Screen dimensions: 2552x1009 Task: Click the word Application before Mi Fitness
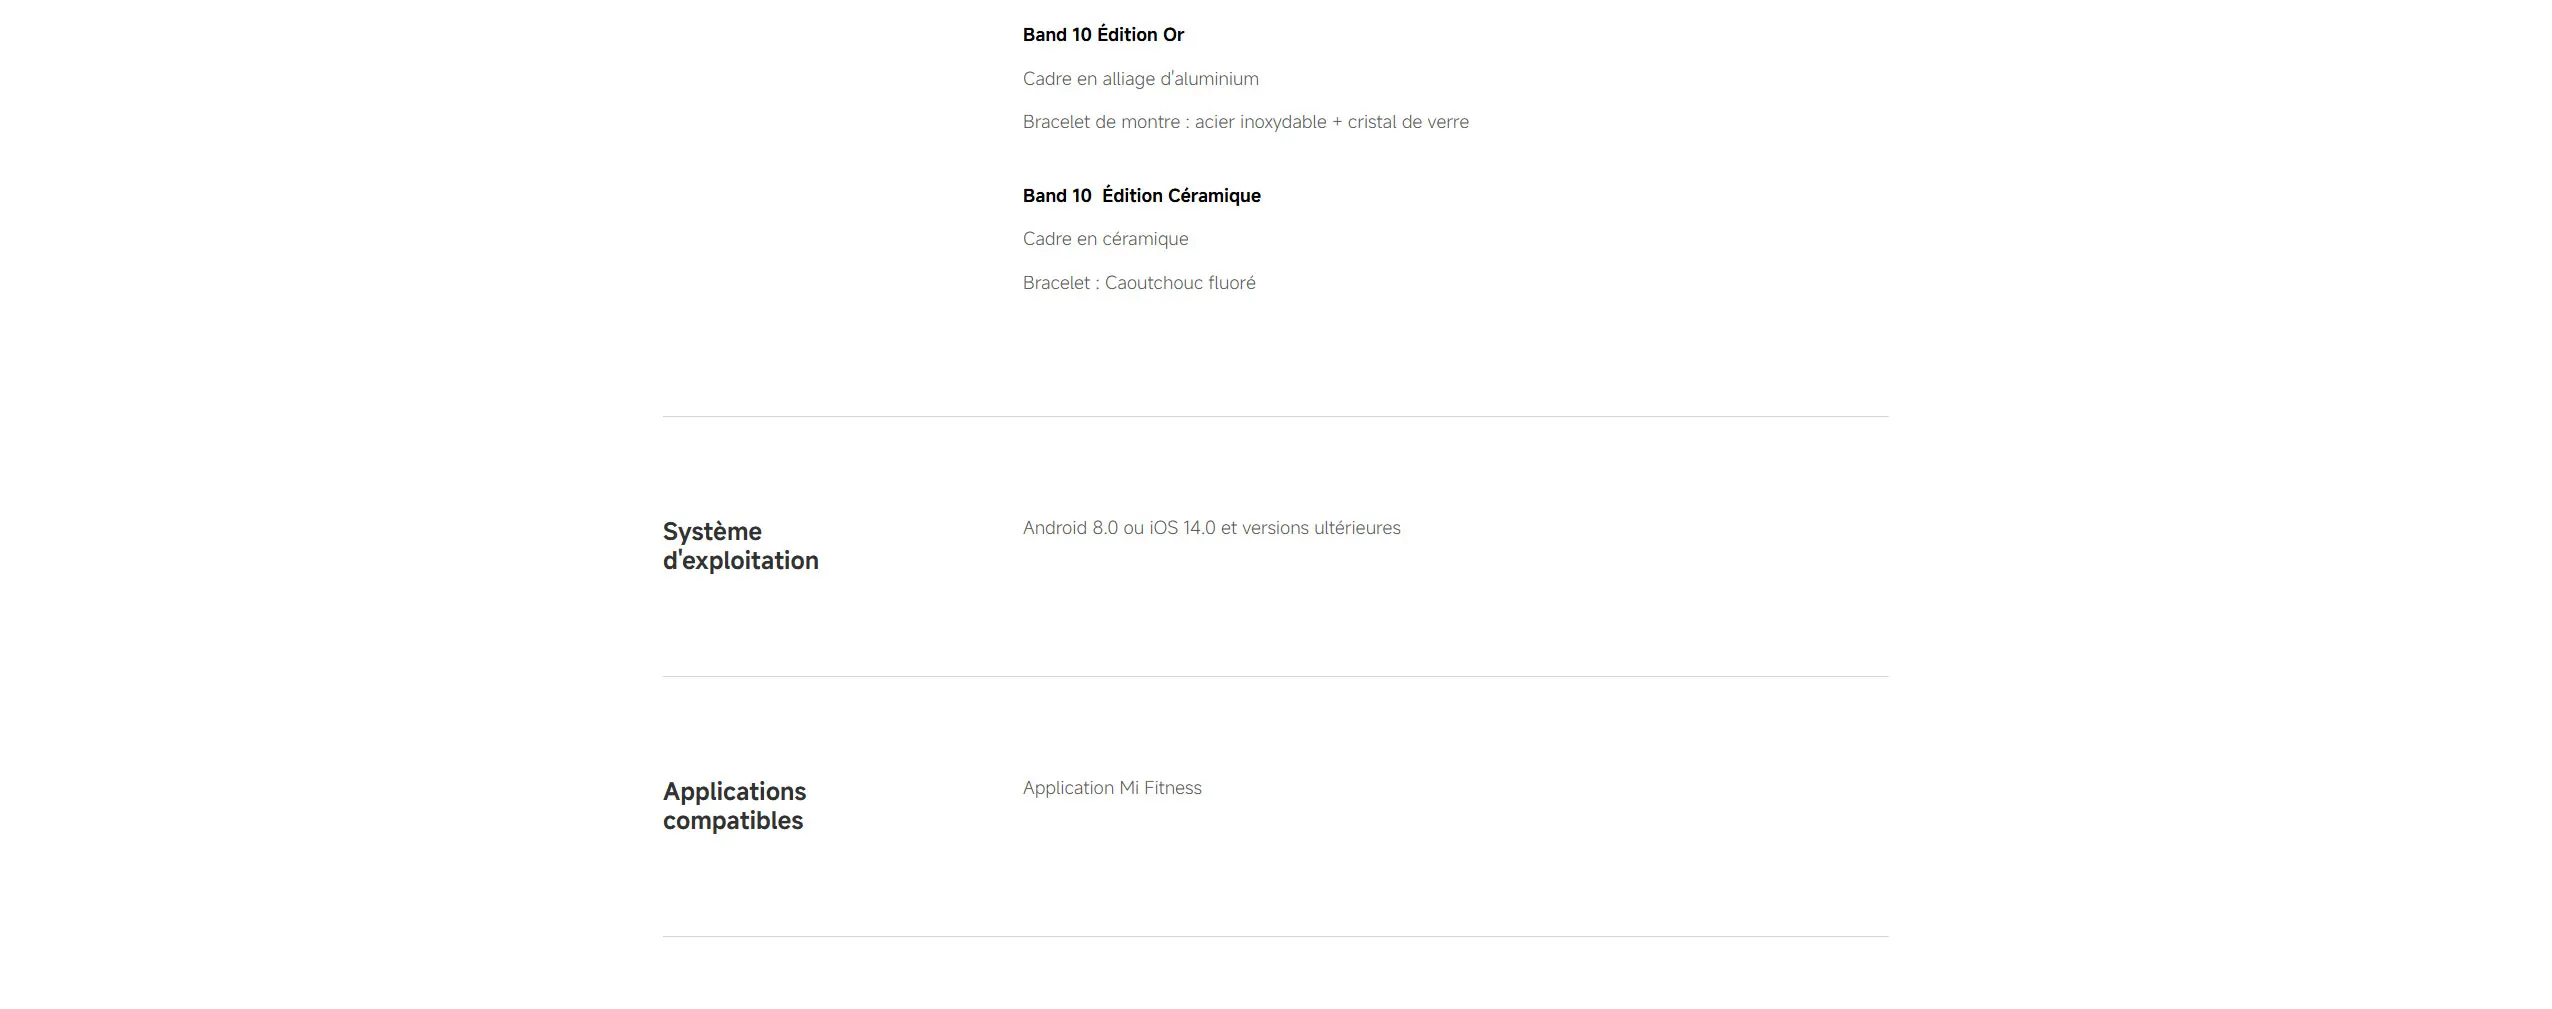[x=1067, y=788]
